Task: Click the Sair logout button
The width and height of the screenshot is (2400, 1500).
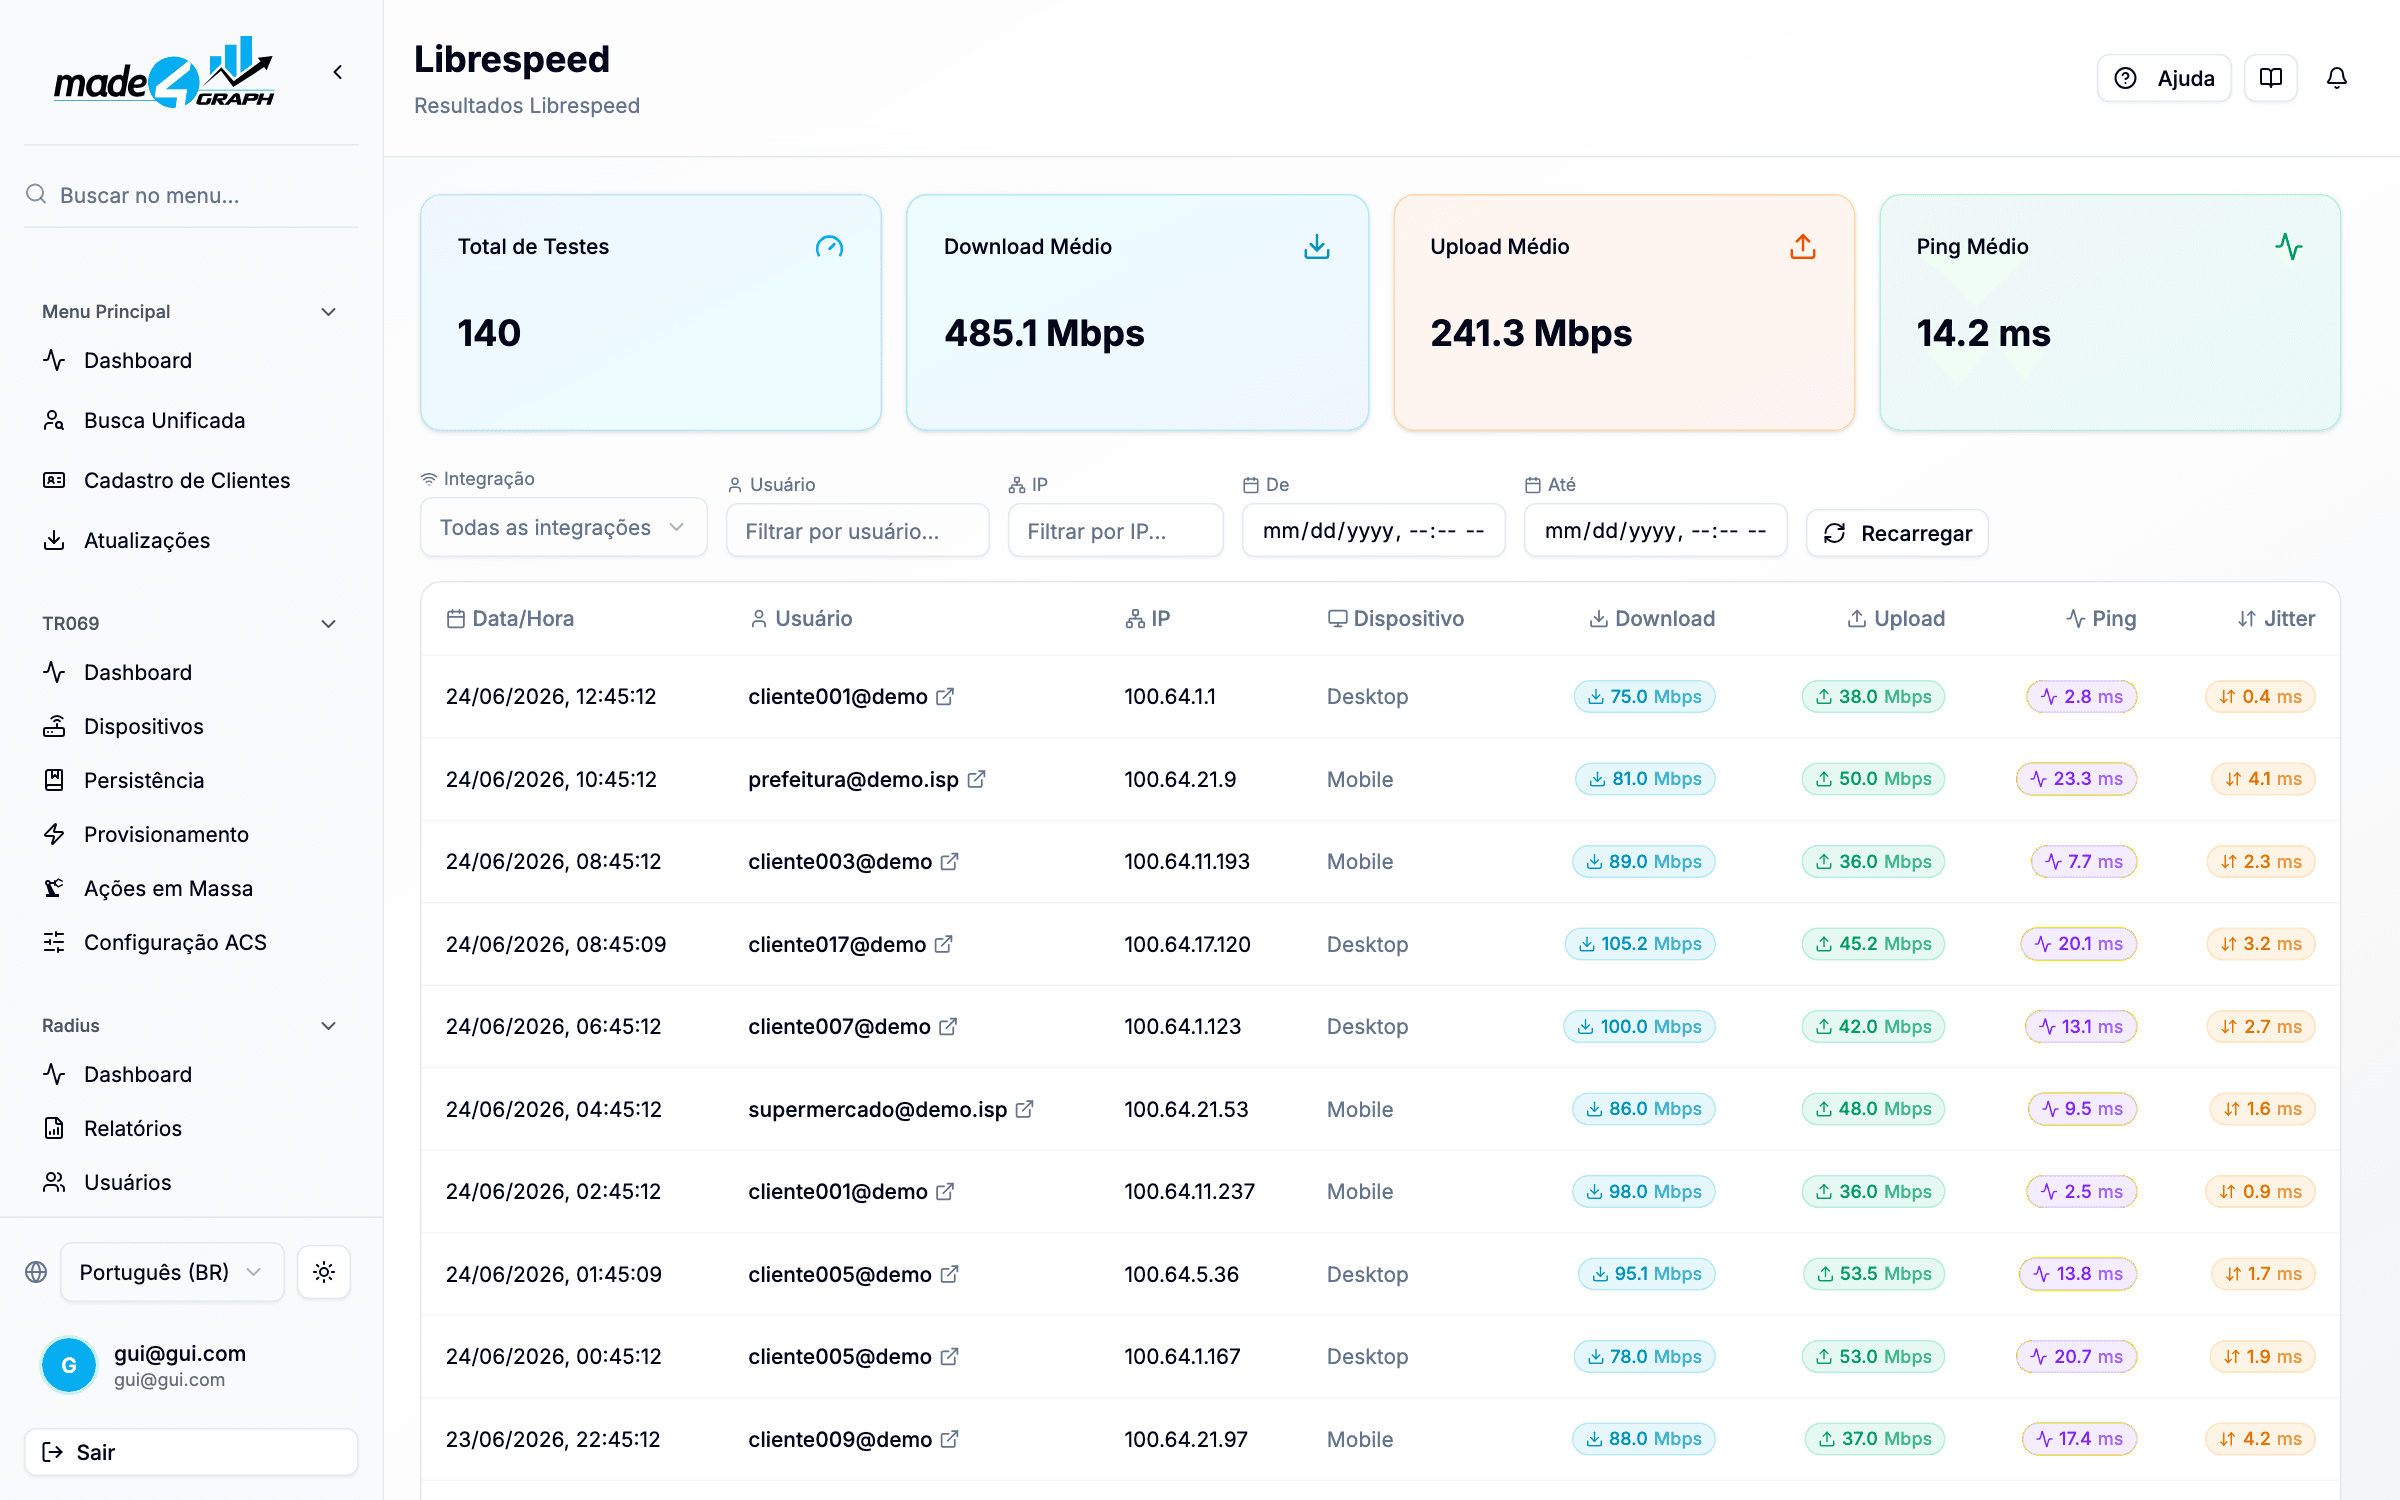Action: pos(190,1452)
